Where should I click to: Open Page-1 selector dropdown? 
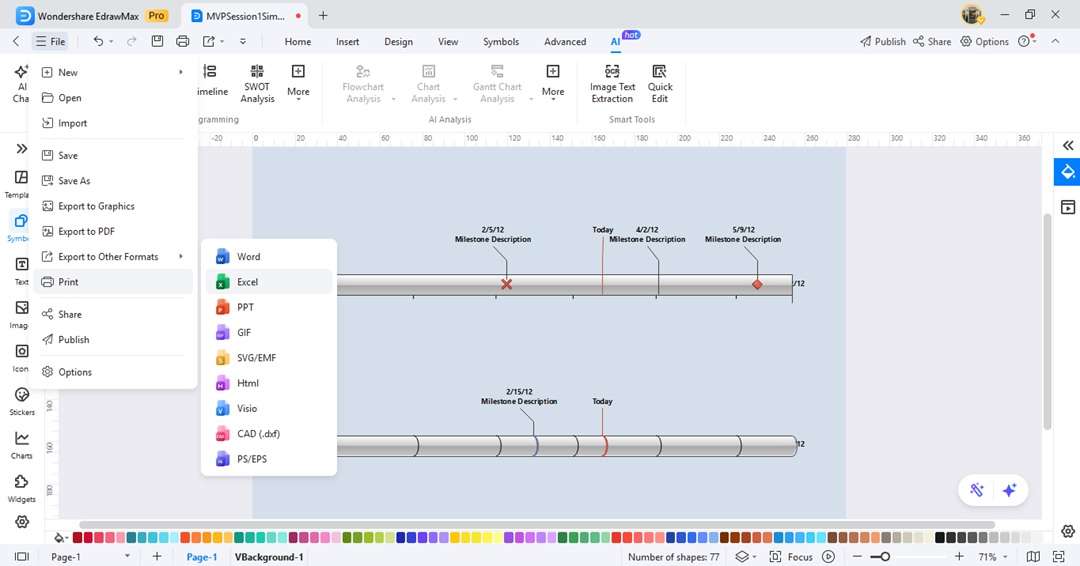point(127,556)
